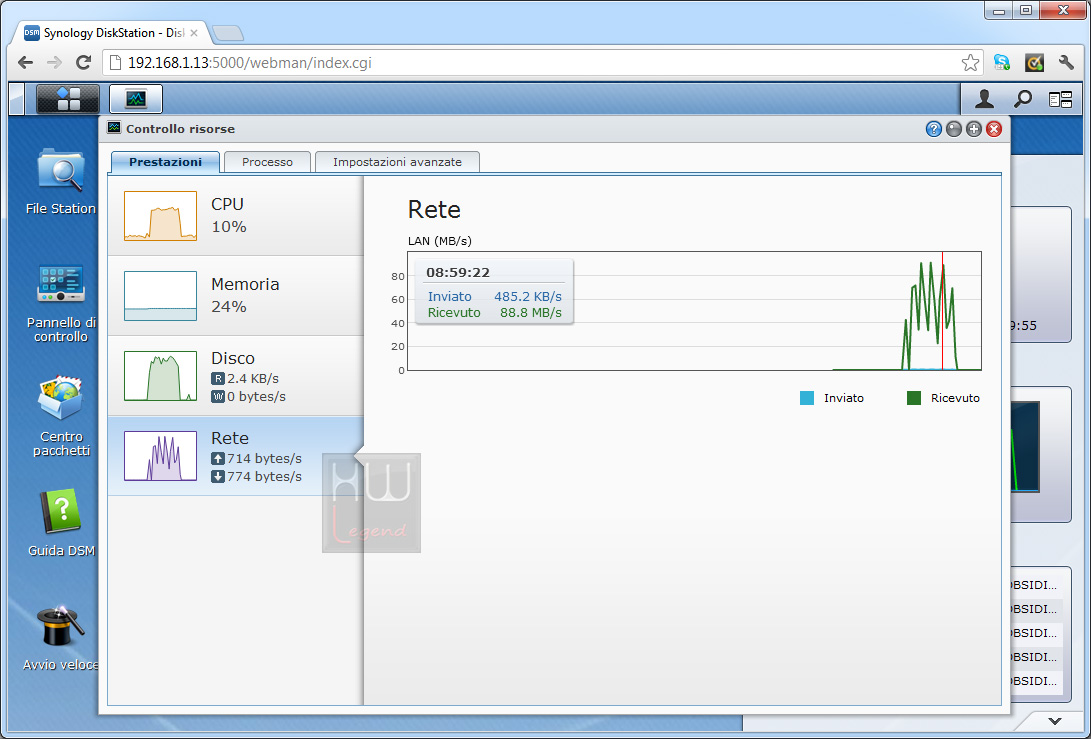
Task: Toggle the DSM widgets panel icon
Action: click(x=1060, y=100)
